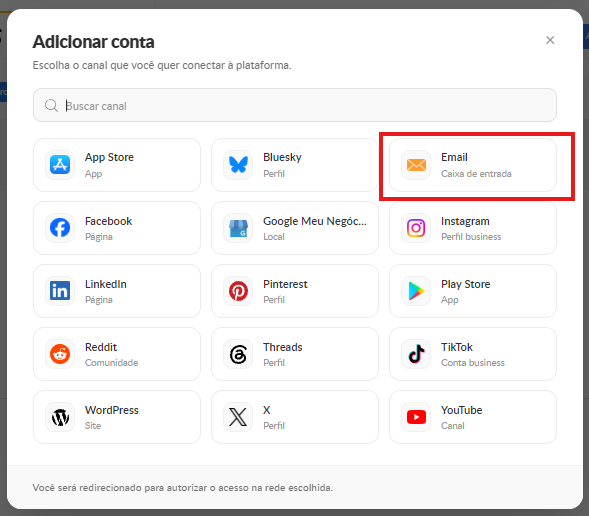Click the X logo icon
The height and width of the screenshot is (516, 589).
coord(238,417)
